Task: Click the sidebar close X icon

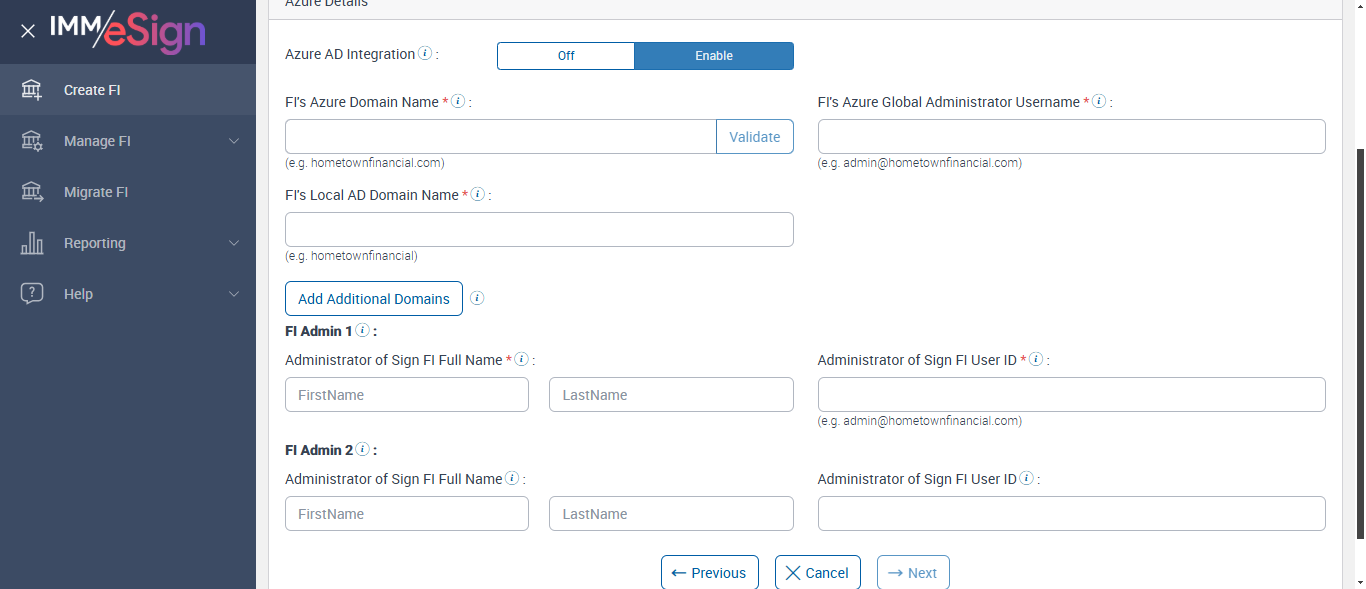Action: point(28,31)
